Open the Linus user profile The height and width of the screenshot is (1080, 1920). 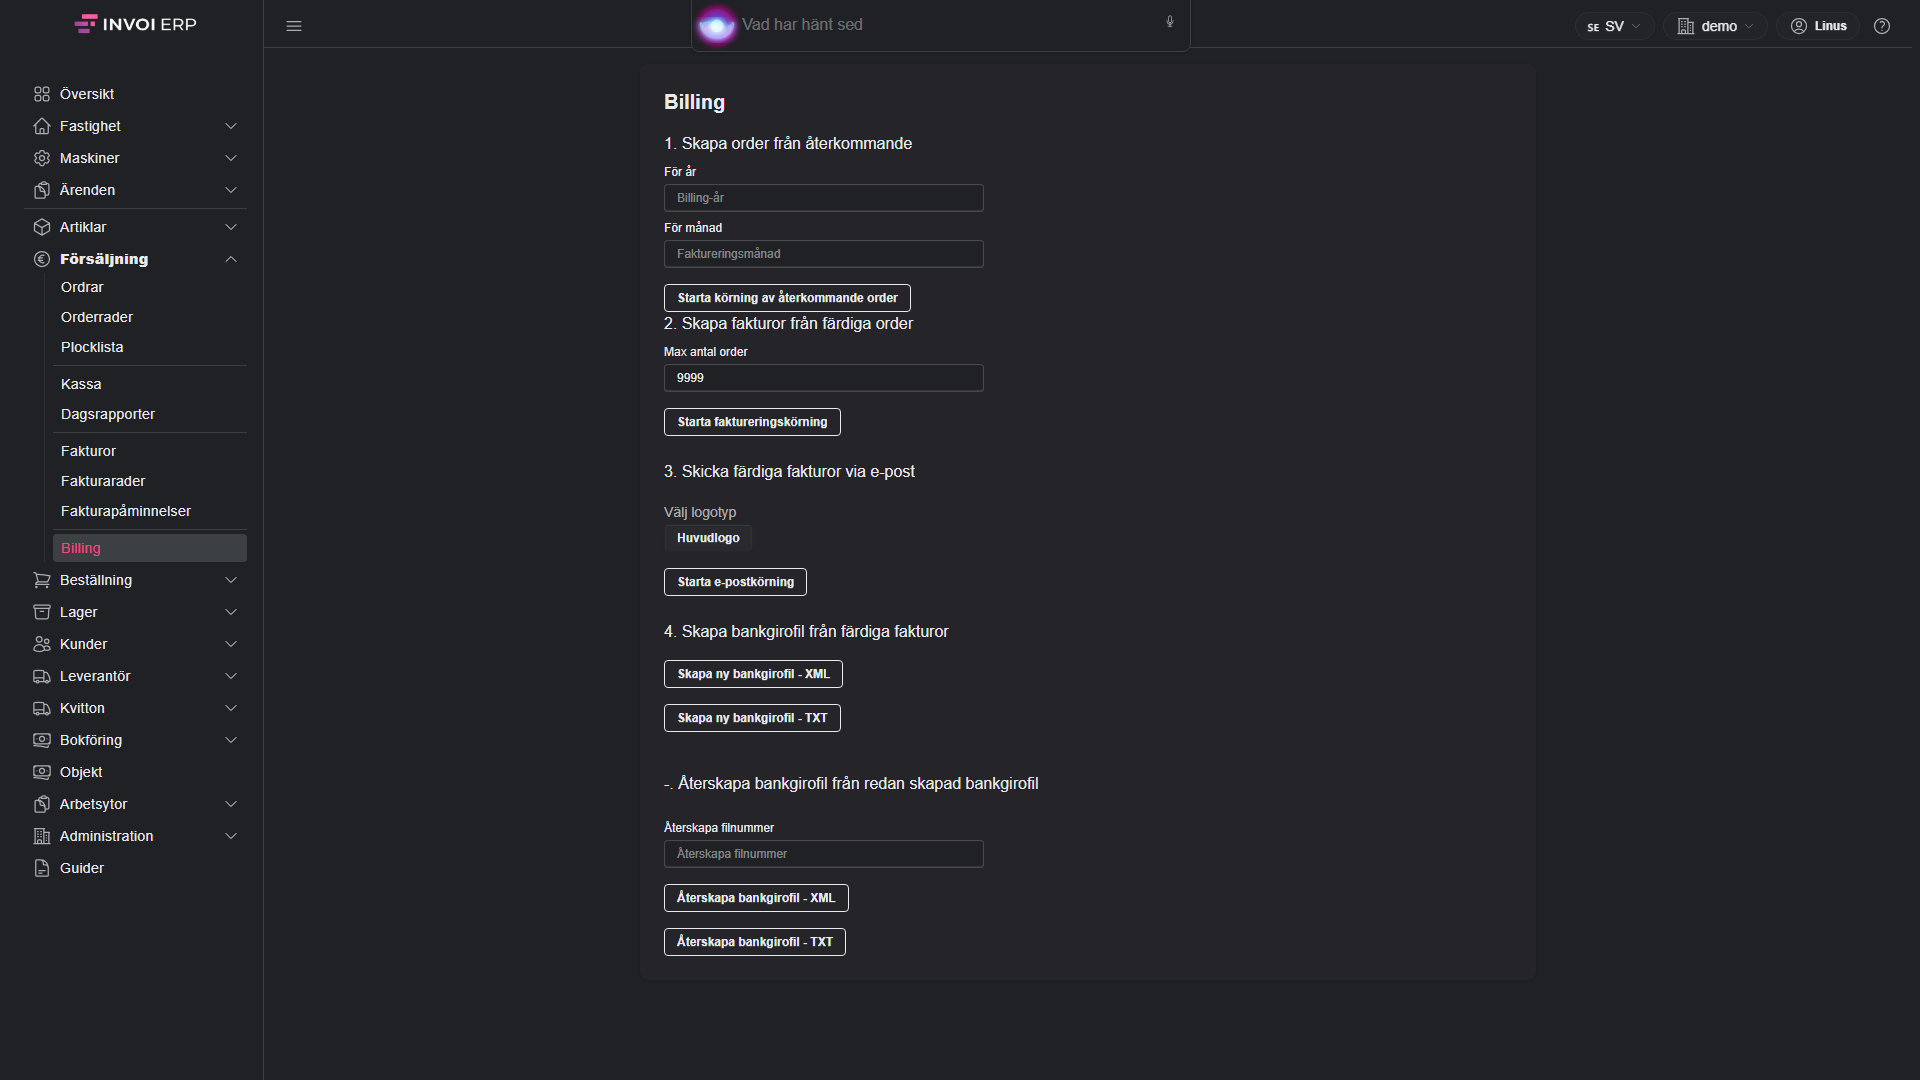point(1818,26)
